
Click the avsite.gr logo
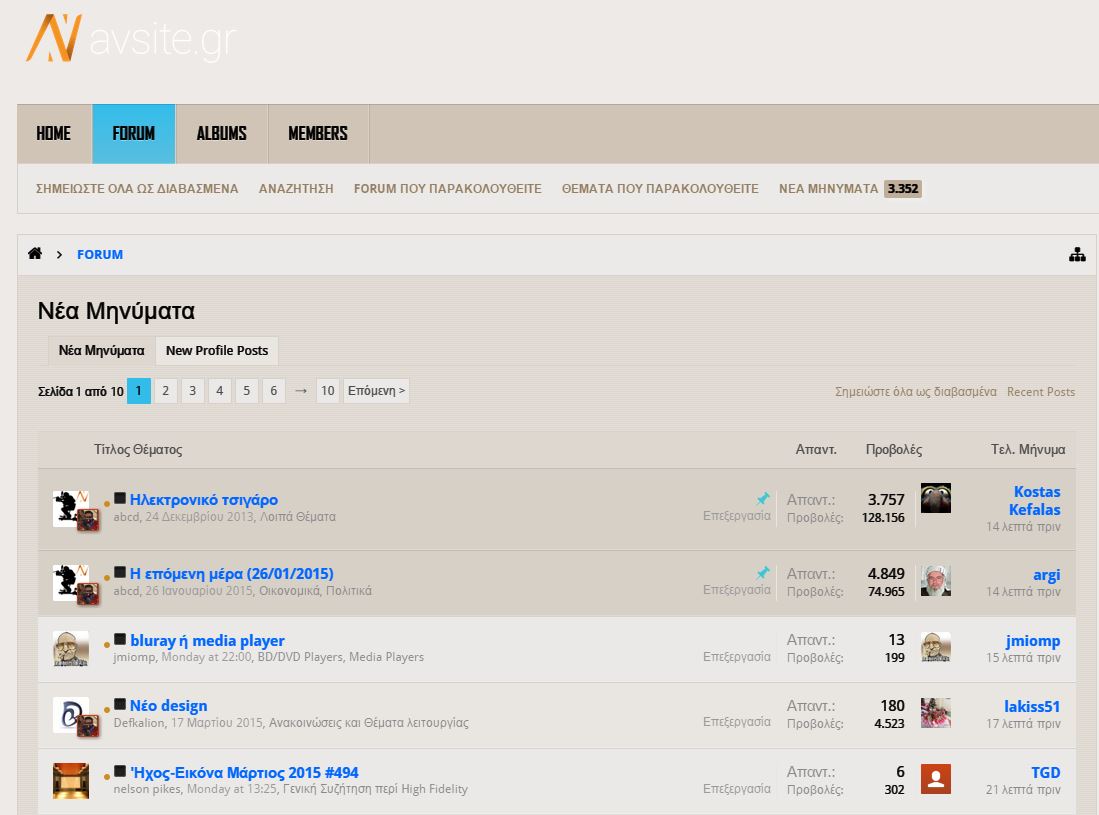(130, 39)
